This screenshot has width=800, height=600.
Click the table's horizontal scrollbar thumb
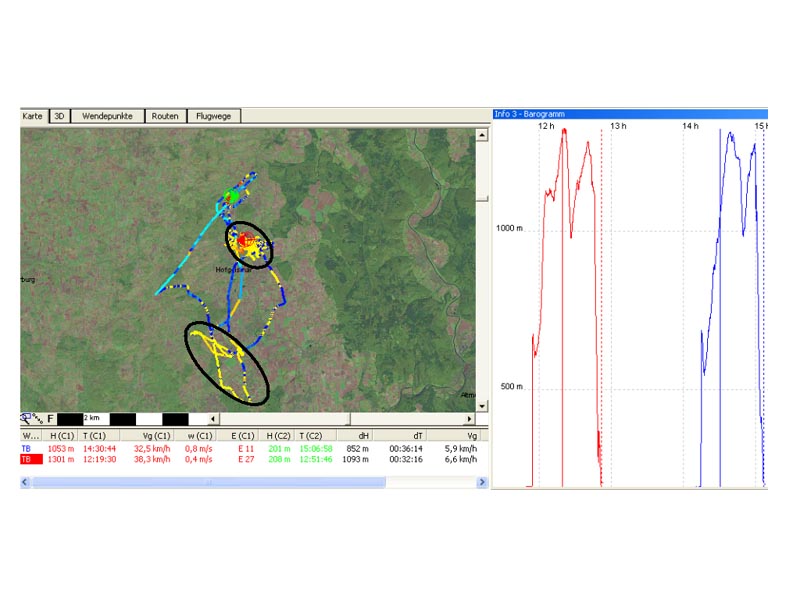pyautogui.click(x=209, y=482)
